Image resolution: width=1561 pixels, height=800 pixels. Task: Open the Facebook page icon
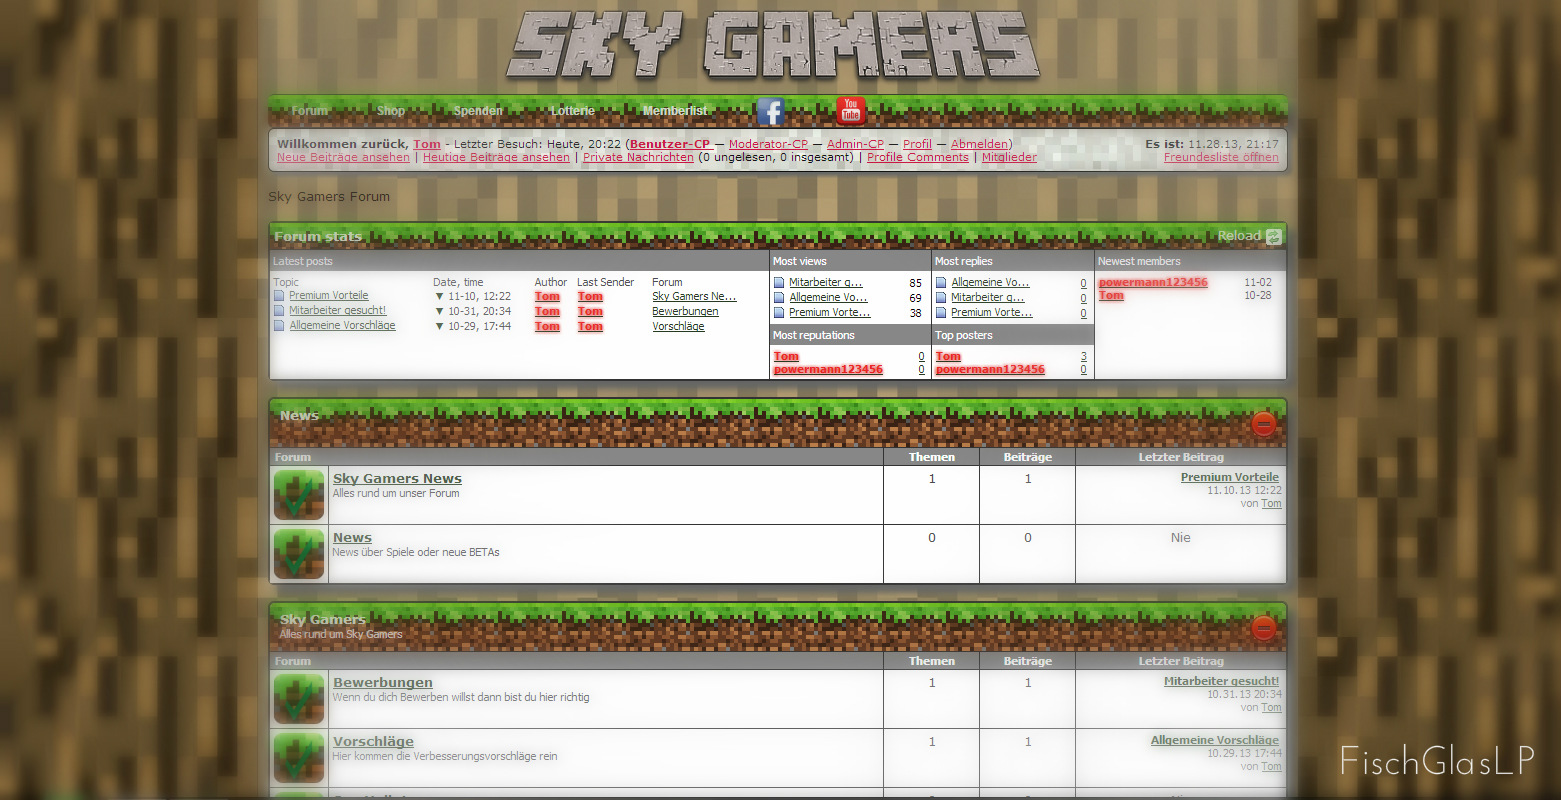(770, 111)
